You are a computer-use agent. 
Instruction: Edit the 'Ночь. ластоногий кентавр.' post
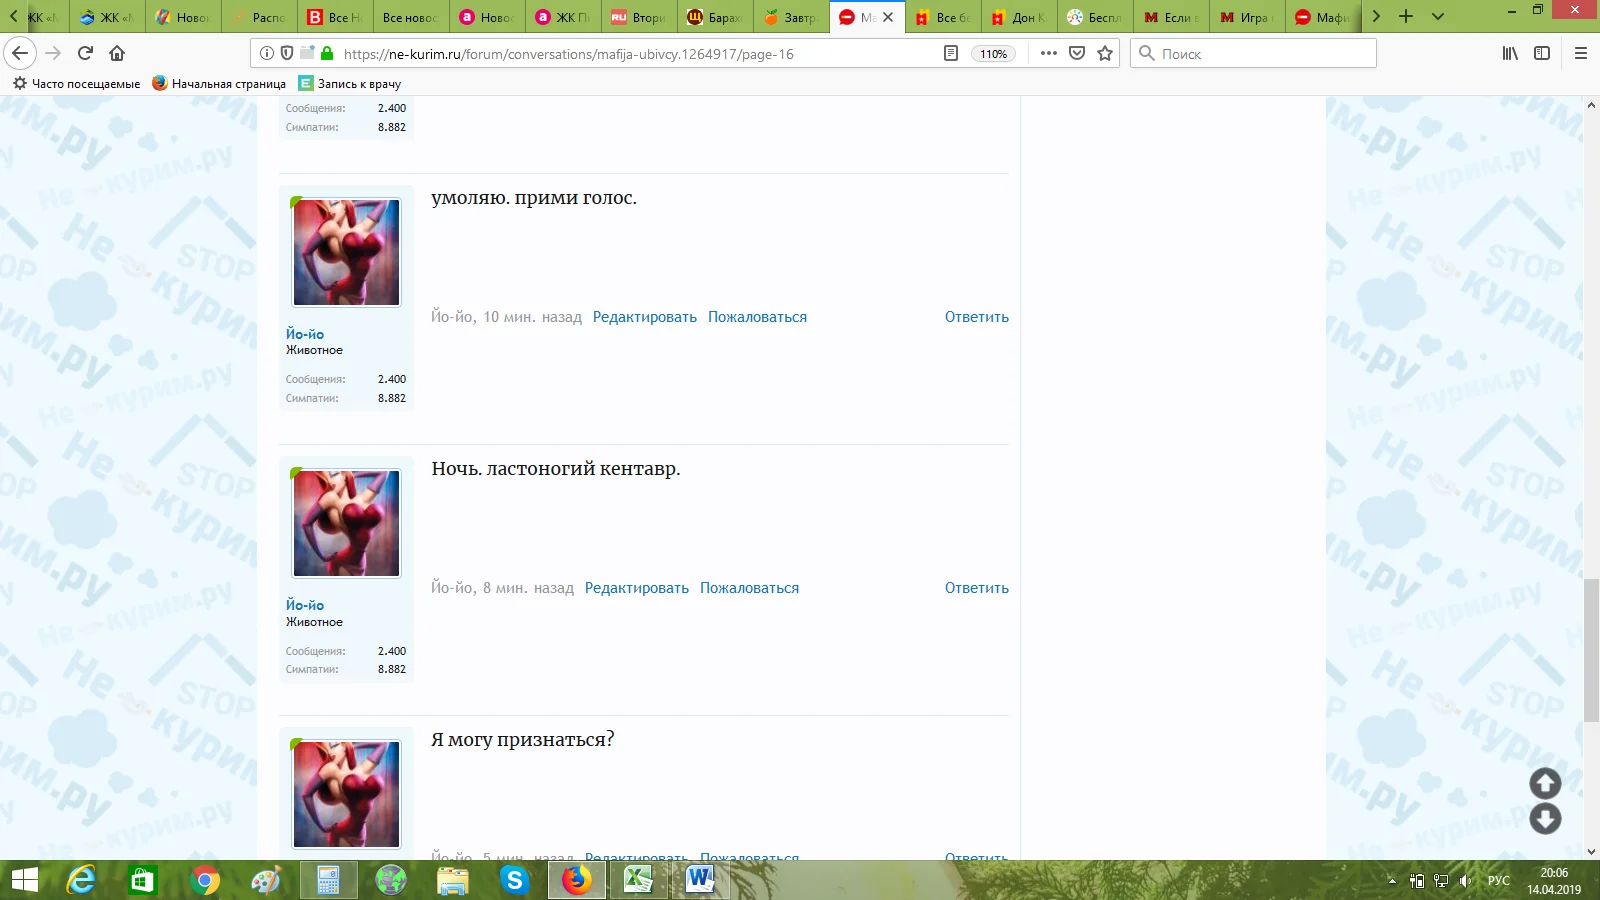point(636,588)
